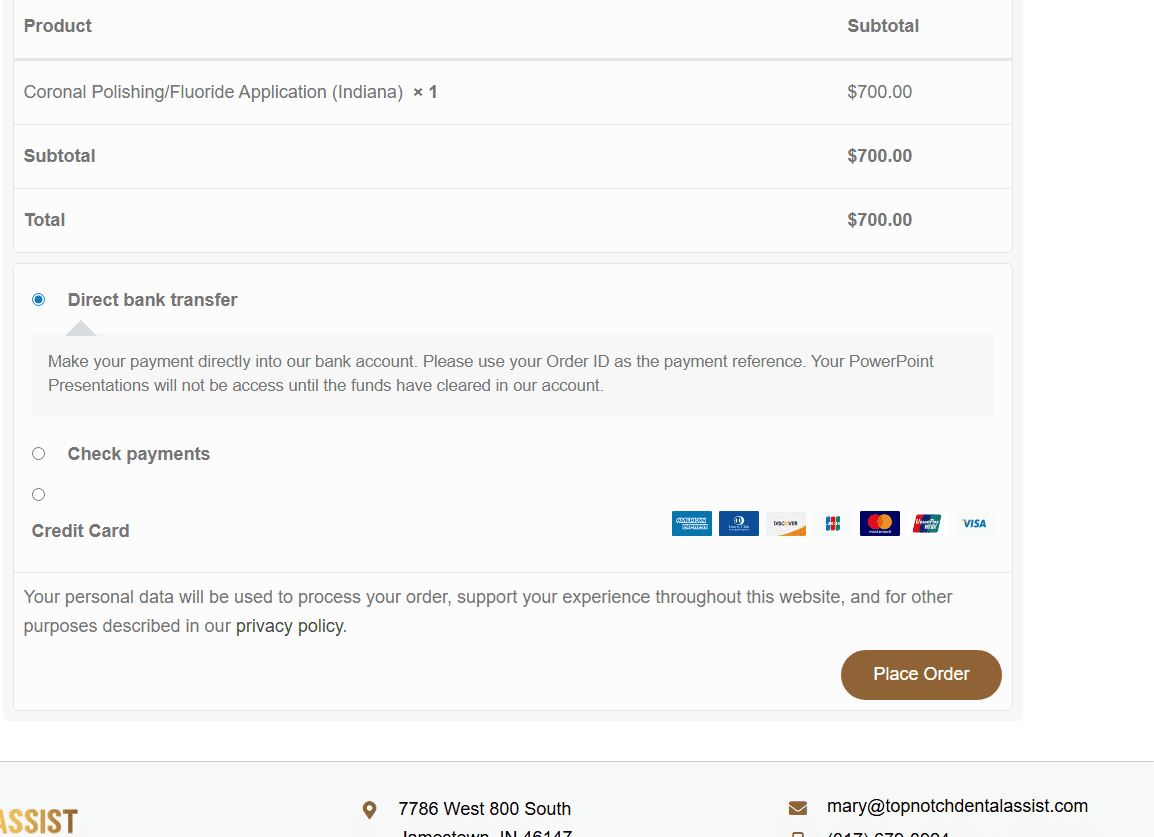Click mary@topnotchdentalassist.com email link

957,806
